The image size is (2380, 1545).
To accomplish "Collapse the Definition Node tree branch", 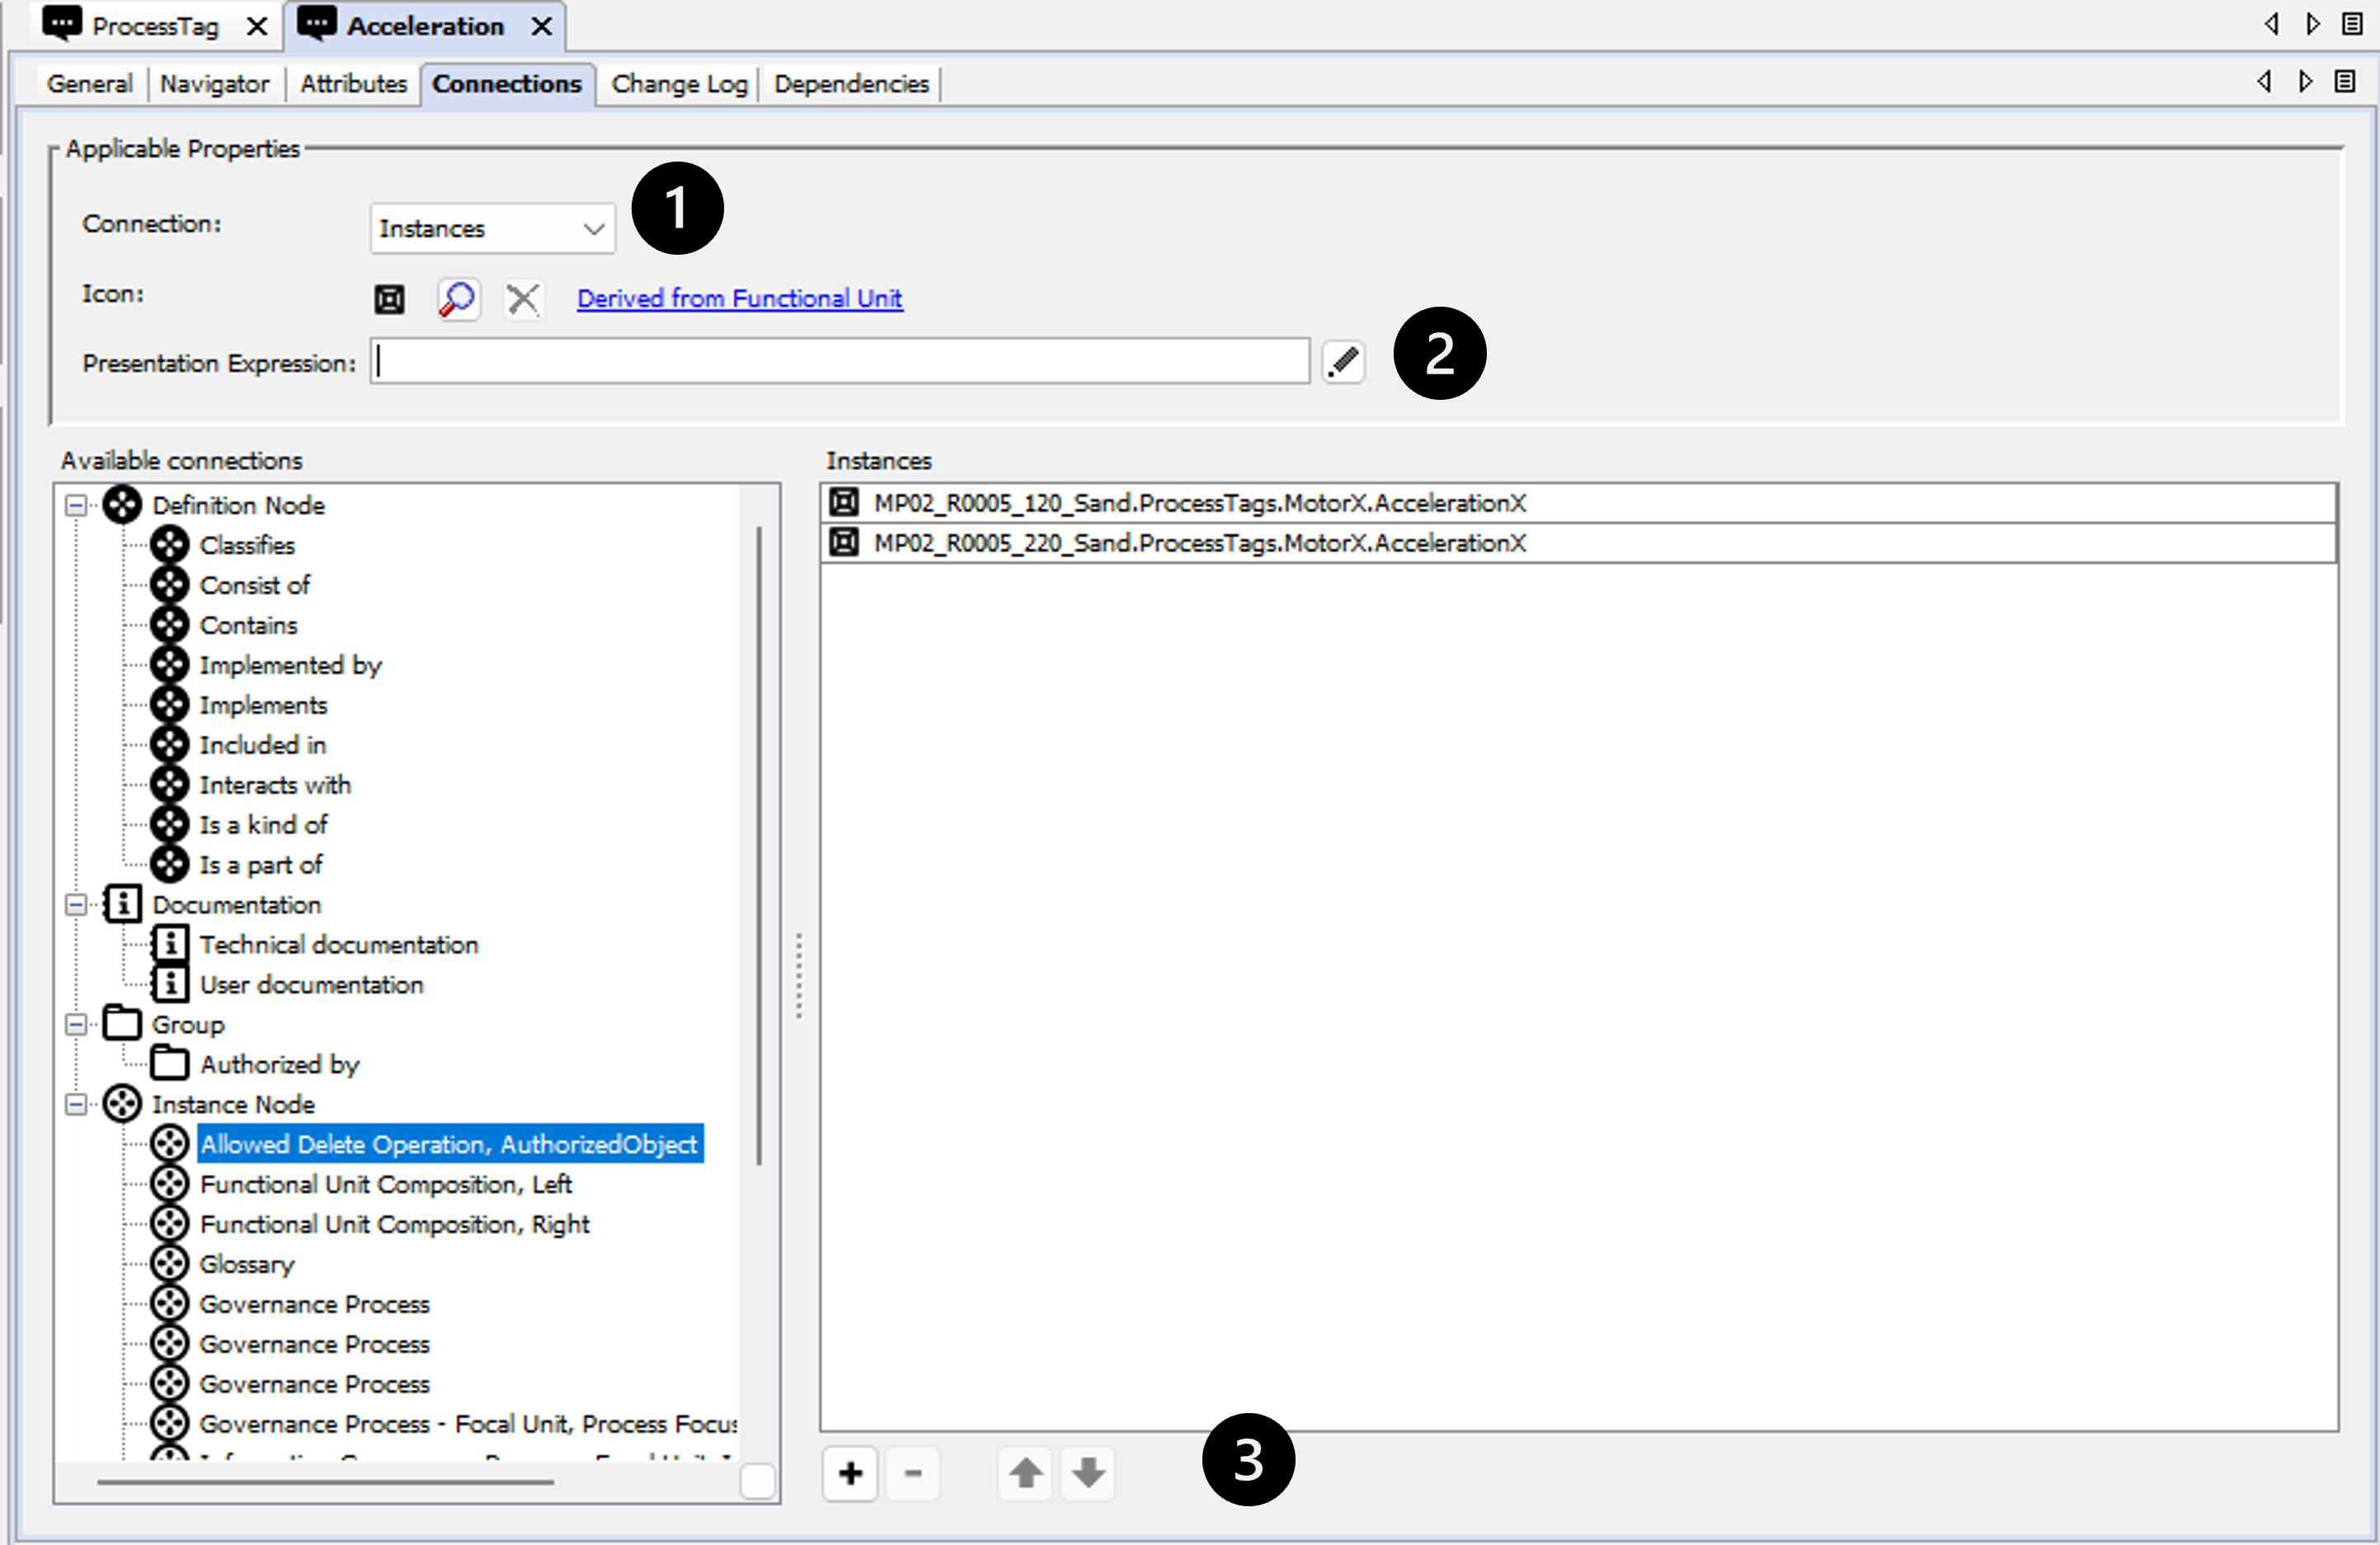I will (x=76, y=505).
